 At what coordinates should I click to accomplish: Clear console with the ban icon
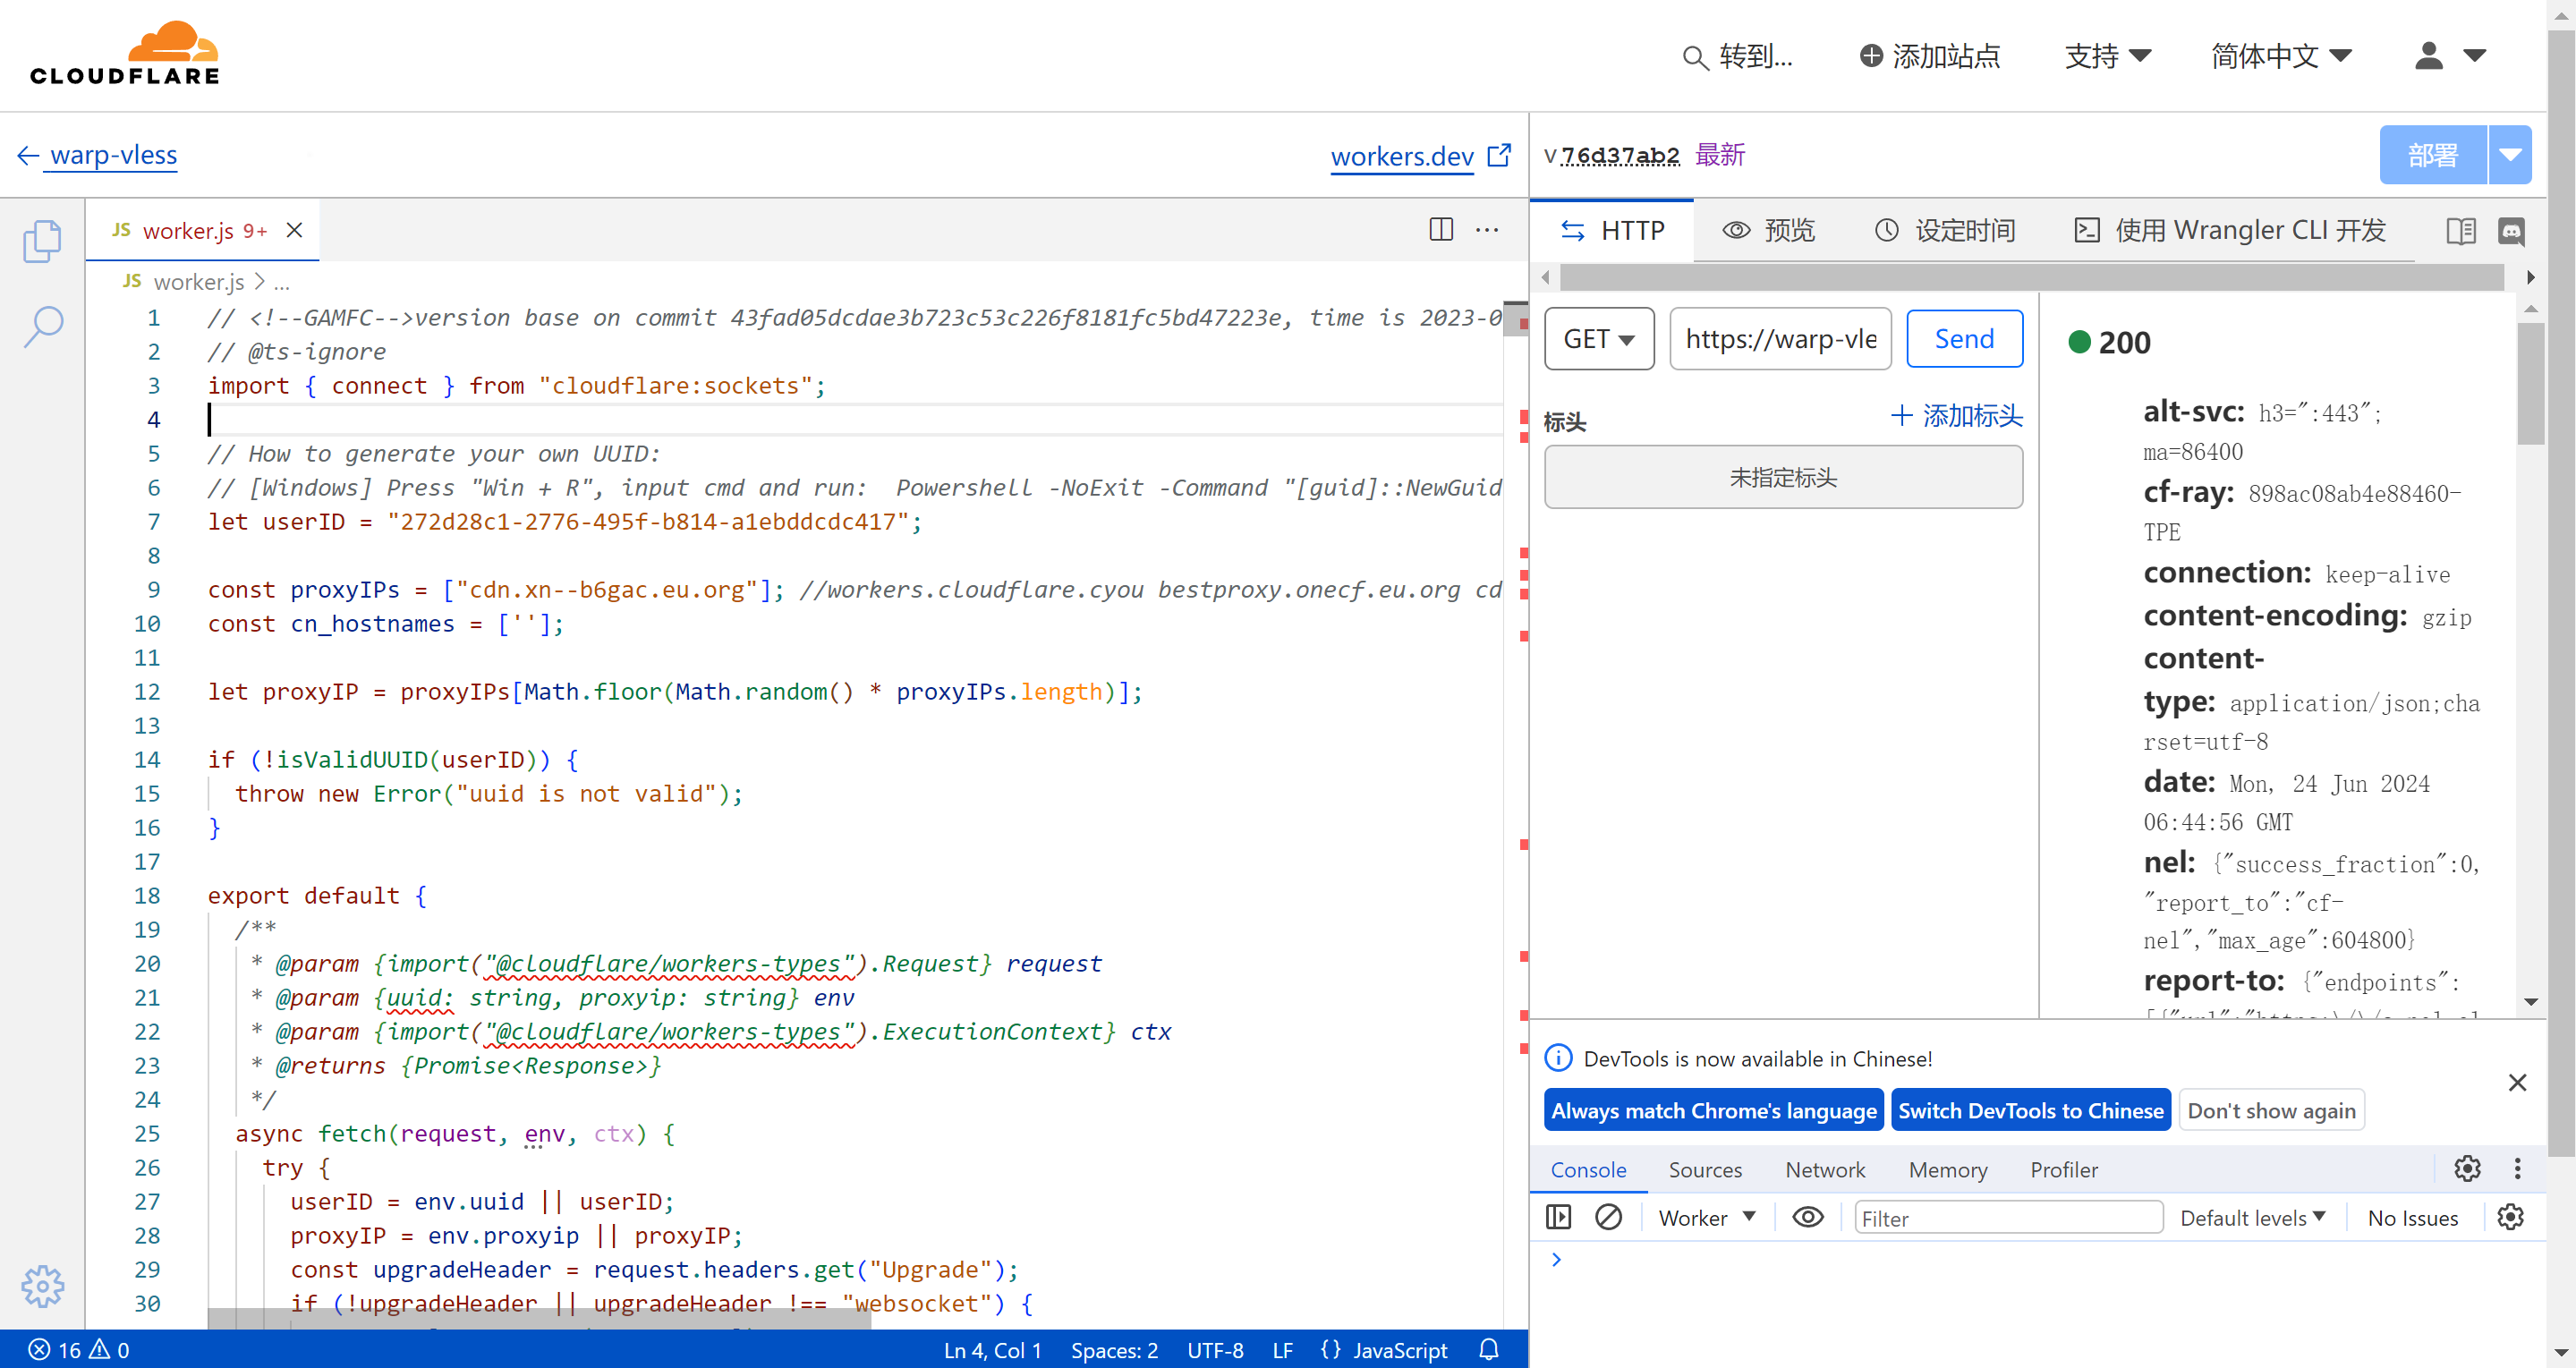click(x=1608, y=1217)
